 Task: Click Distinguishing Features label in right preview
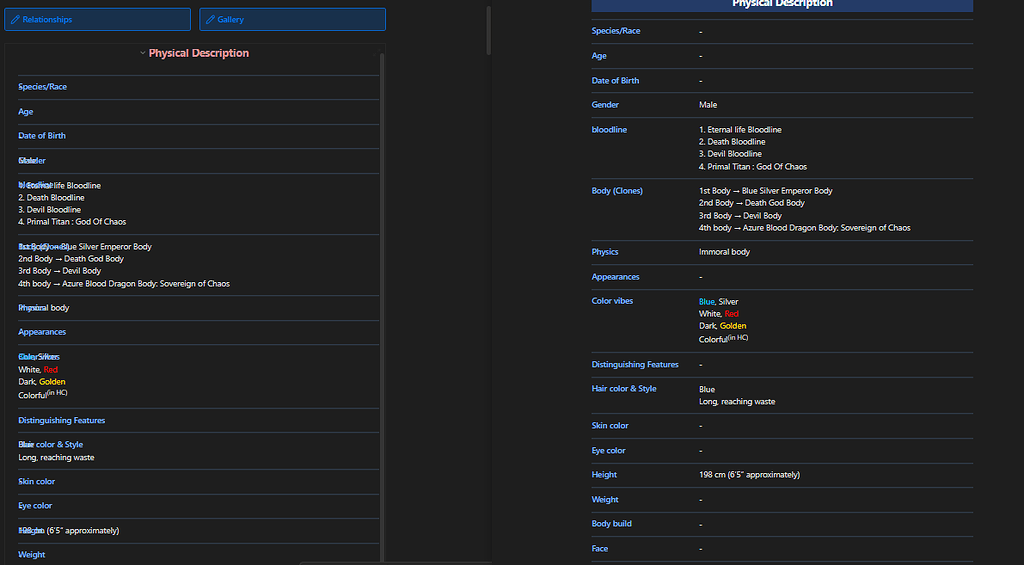[635, 364]
